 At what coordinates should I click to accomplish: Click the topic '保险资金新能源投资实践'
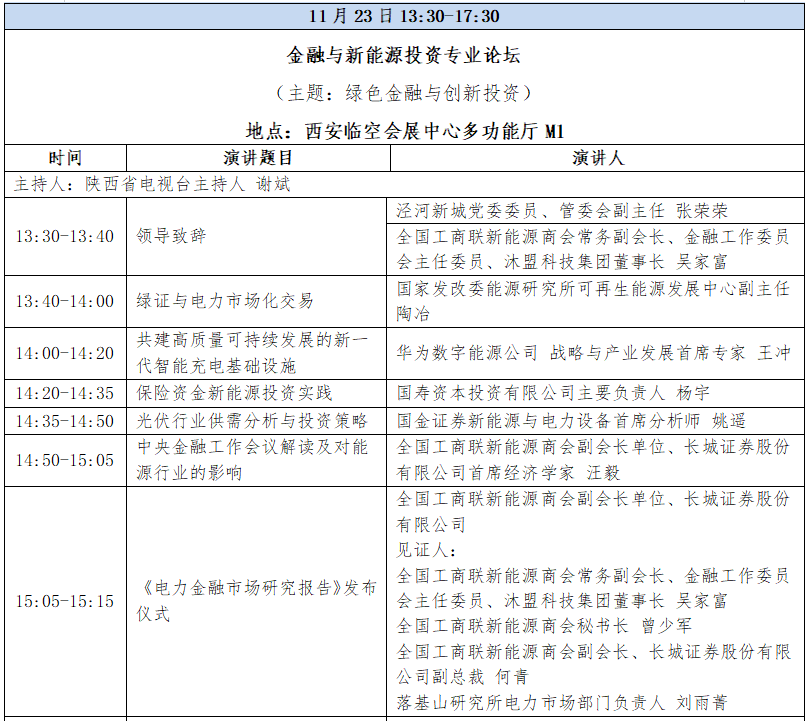click(x=256, y=394)
